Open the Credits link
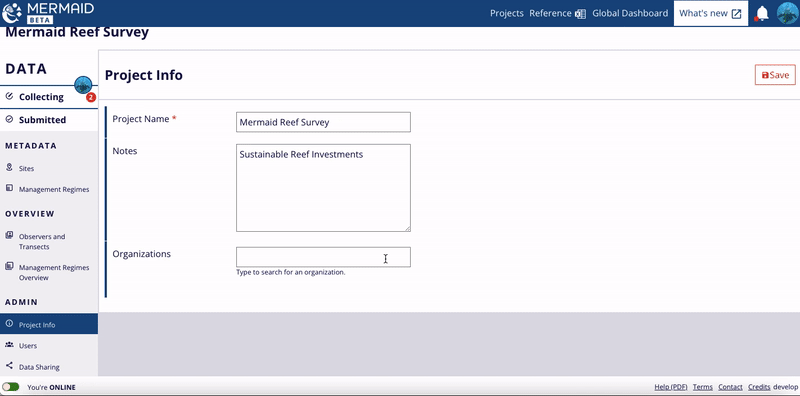 click(x=759, y=387)
